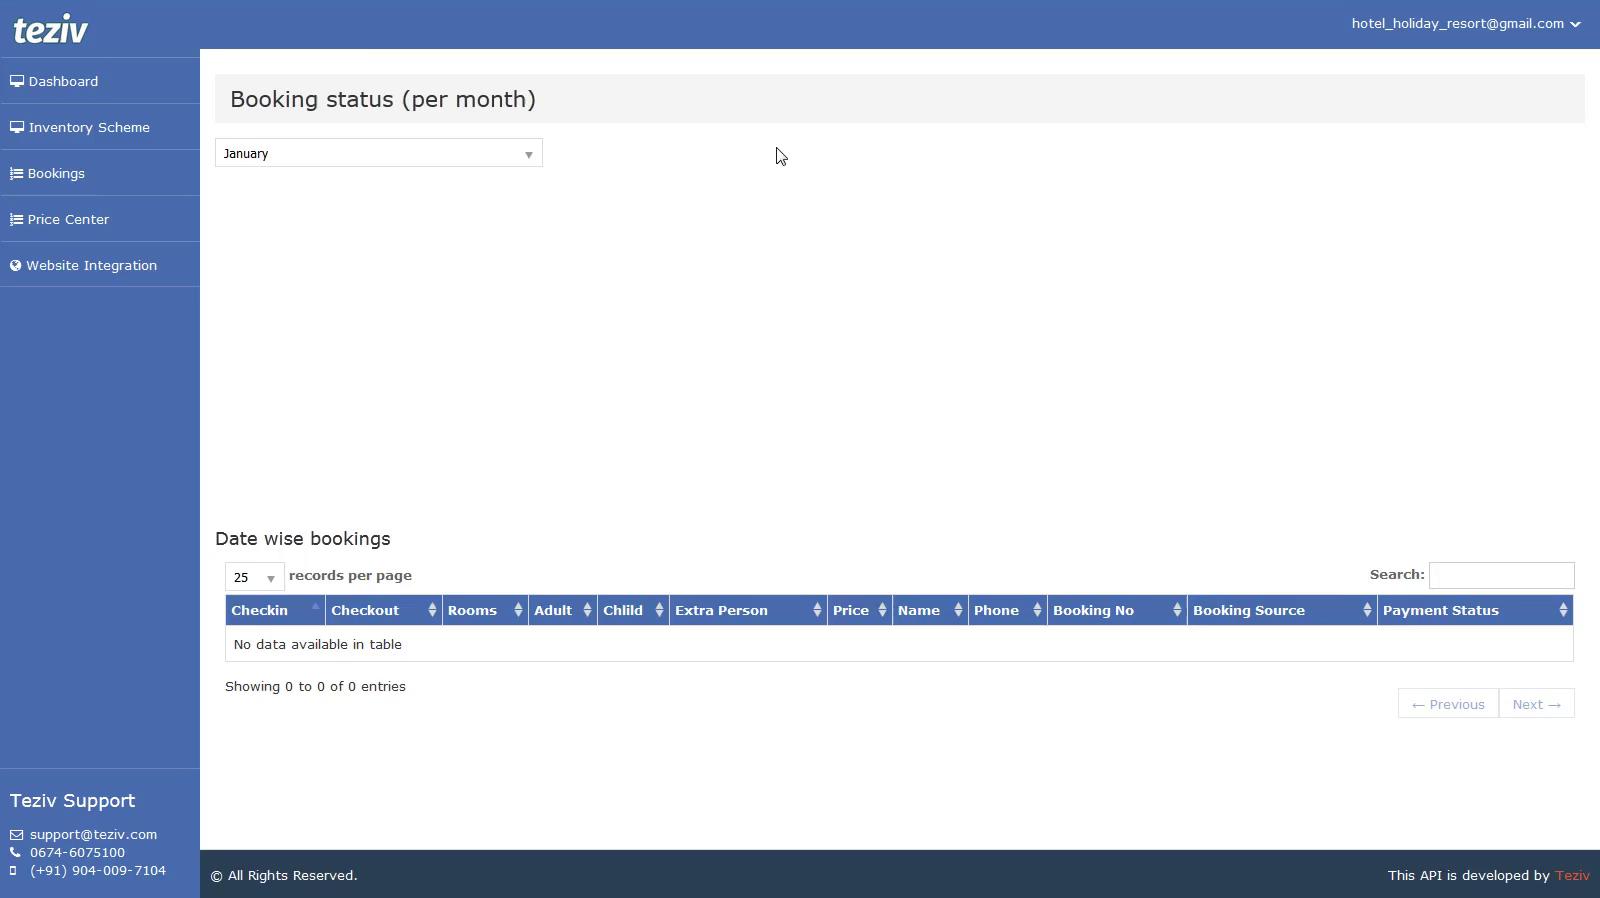Viewport: 1600px width, 898px height.
Task: Click the Extra Person column header
Action: tap(748, 610)
